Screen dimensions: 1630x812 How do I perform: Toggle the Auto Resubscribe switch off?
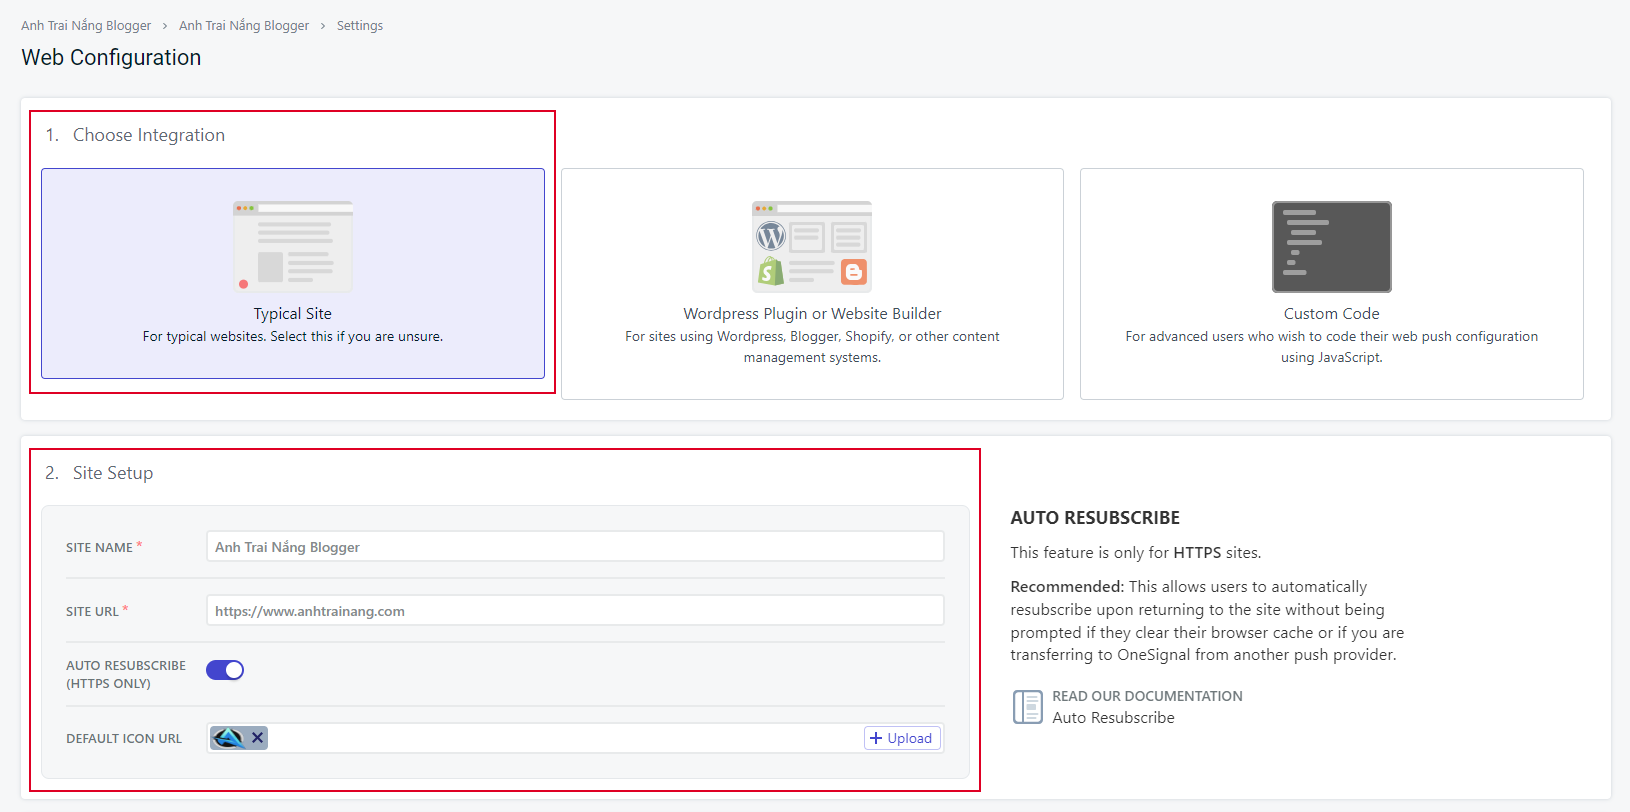[x=225, y=670]
